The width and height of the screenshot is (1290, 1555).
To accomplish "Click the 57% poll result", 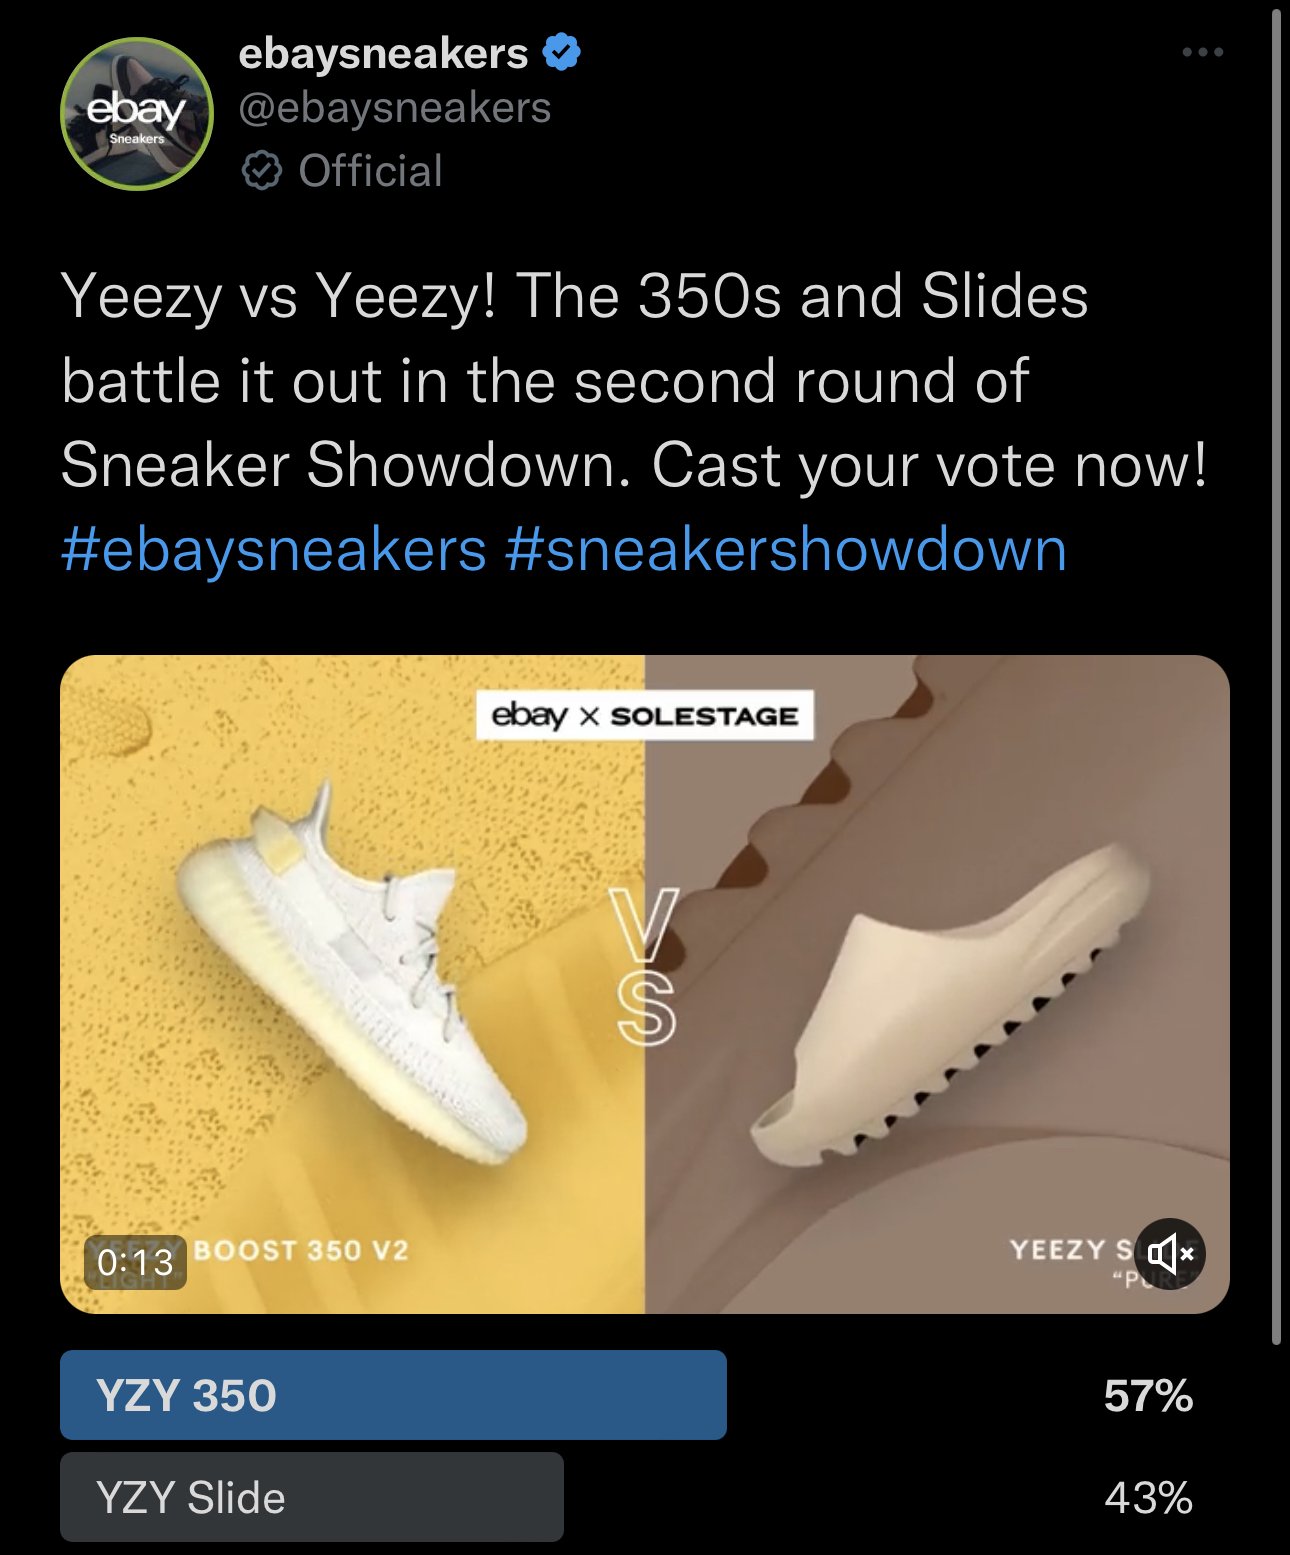I will click(x=1148, y=1396).
